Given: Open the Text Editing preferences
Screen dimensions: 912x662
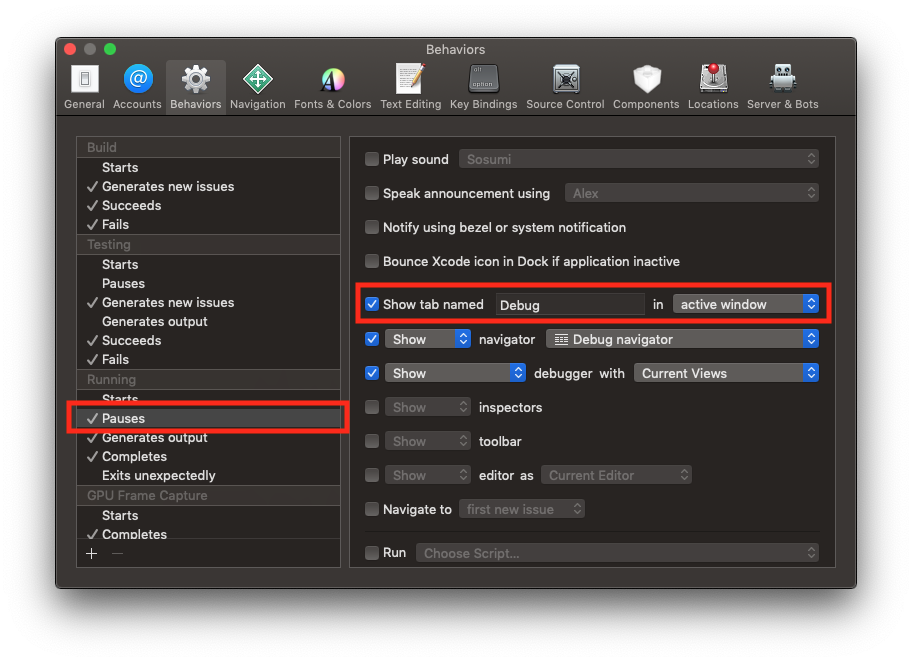Looking at the screenshot, I should (410, 85).
